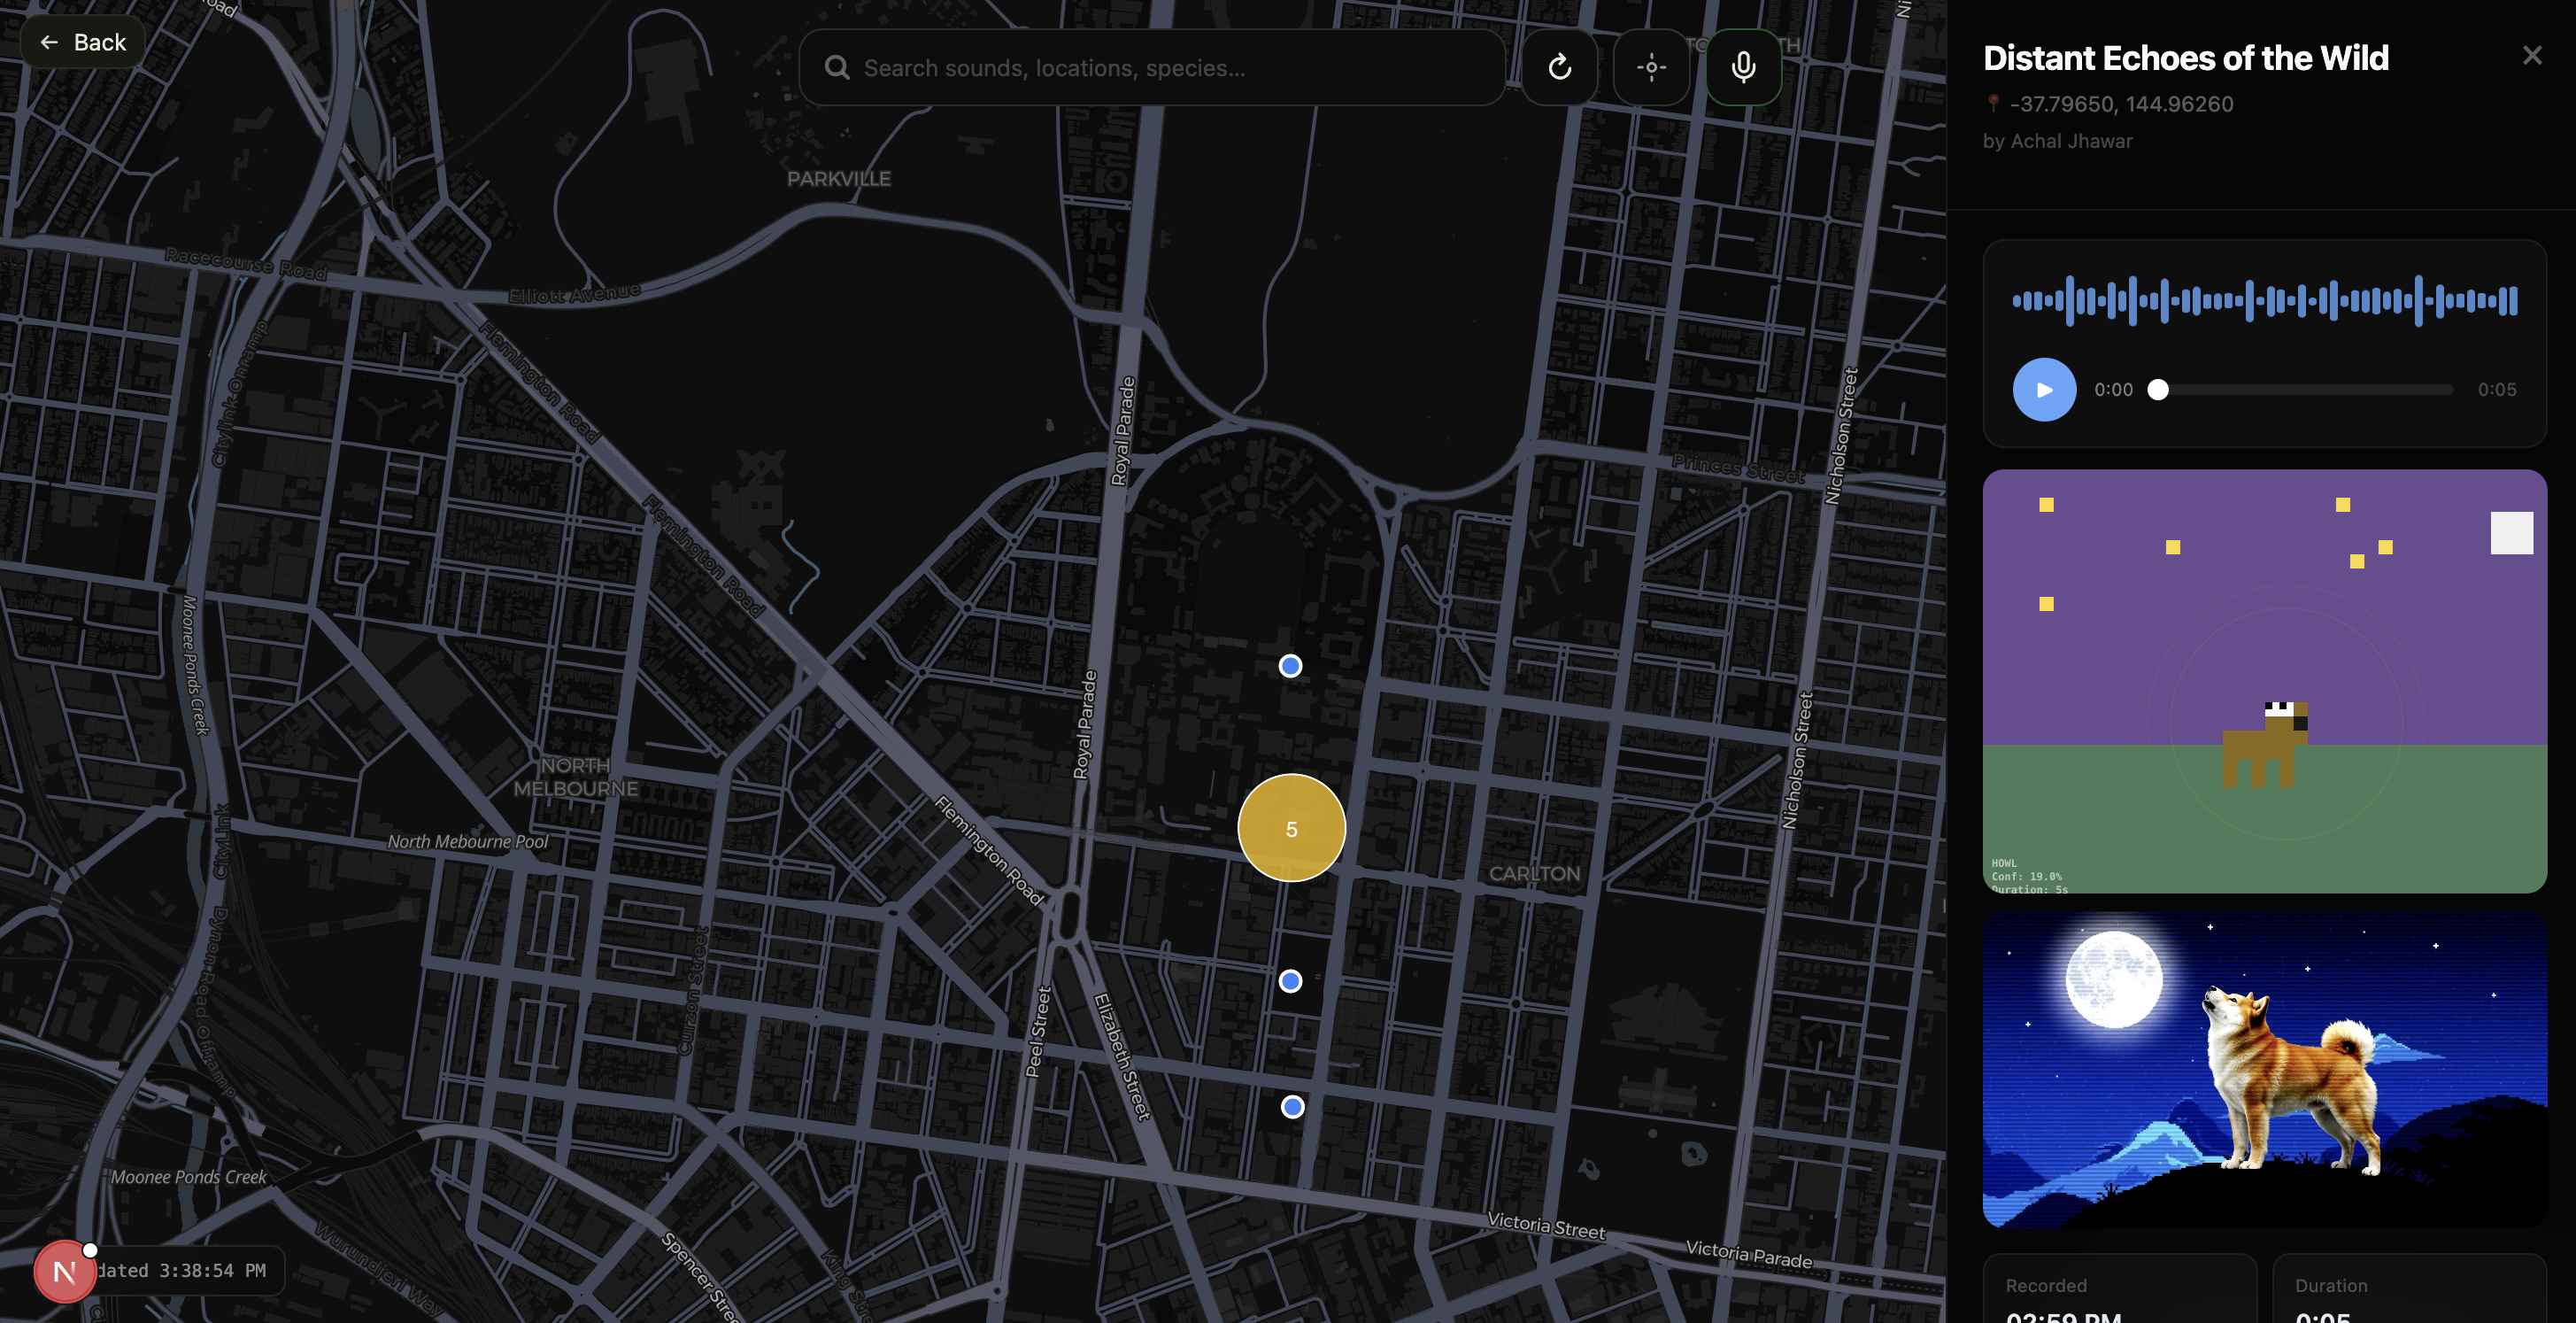Image resolution: width=2576 pixels, height=1323 pixels.
Task: Click the blue audio waveform display
Action: click(x=2264, y=300)
